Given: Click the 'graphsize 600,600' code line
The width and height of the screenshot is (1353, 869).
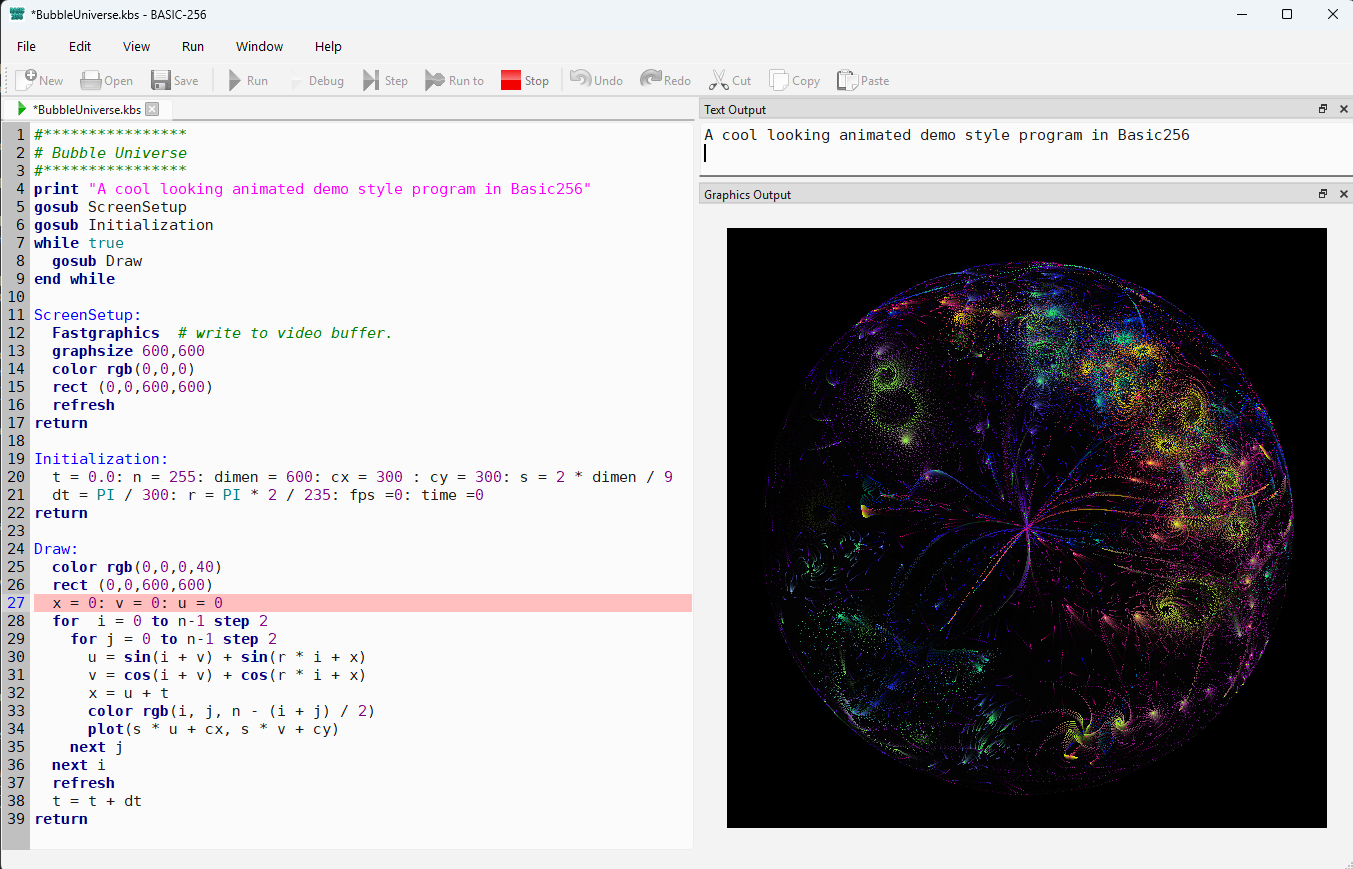Looking at the screenshot, I should click(128, 351).
